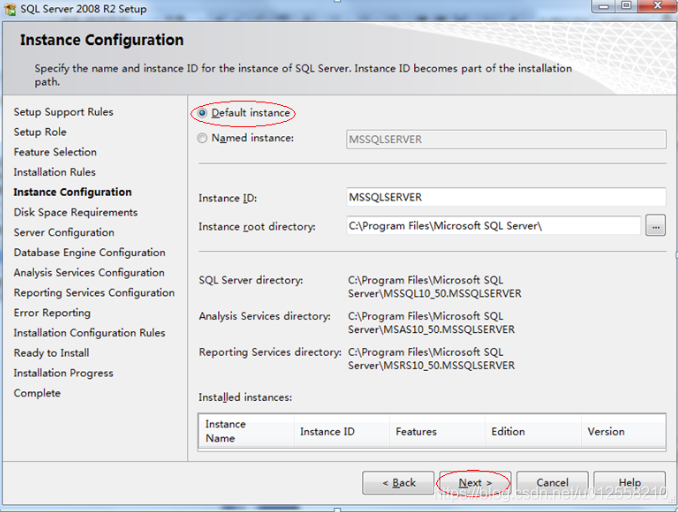Click the Help button
Viewport: 678px width, 512px height.
[x=629, y=483]
